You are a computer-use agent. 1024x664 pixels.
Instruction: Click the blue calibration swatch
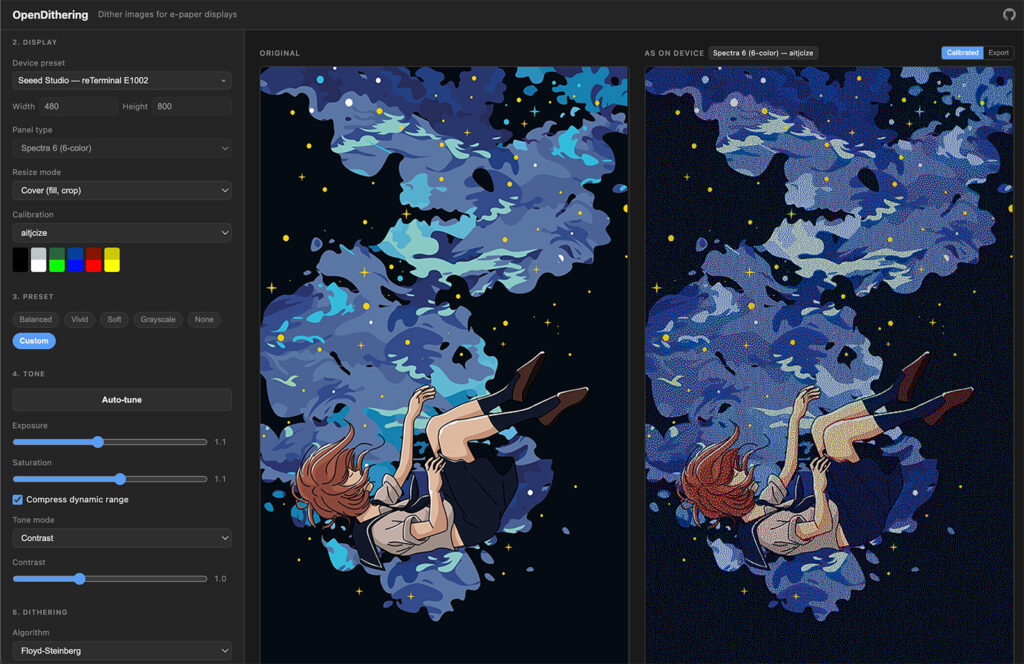[x=75, y=260]
